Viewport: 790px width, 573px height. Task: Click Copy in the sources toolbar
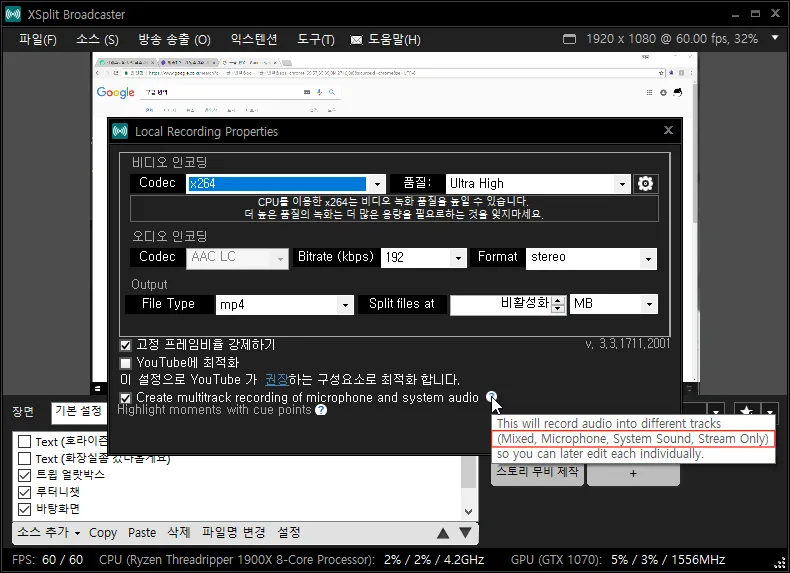(x=103, y=533)
